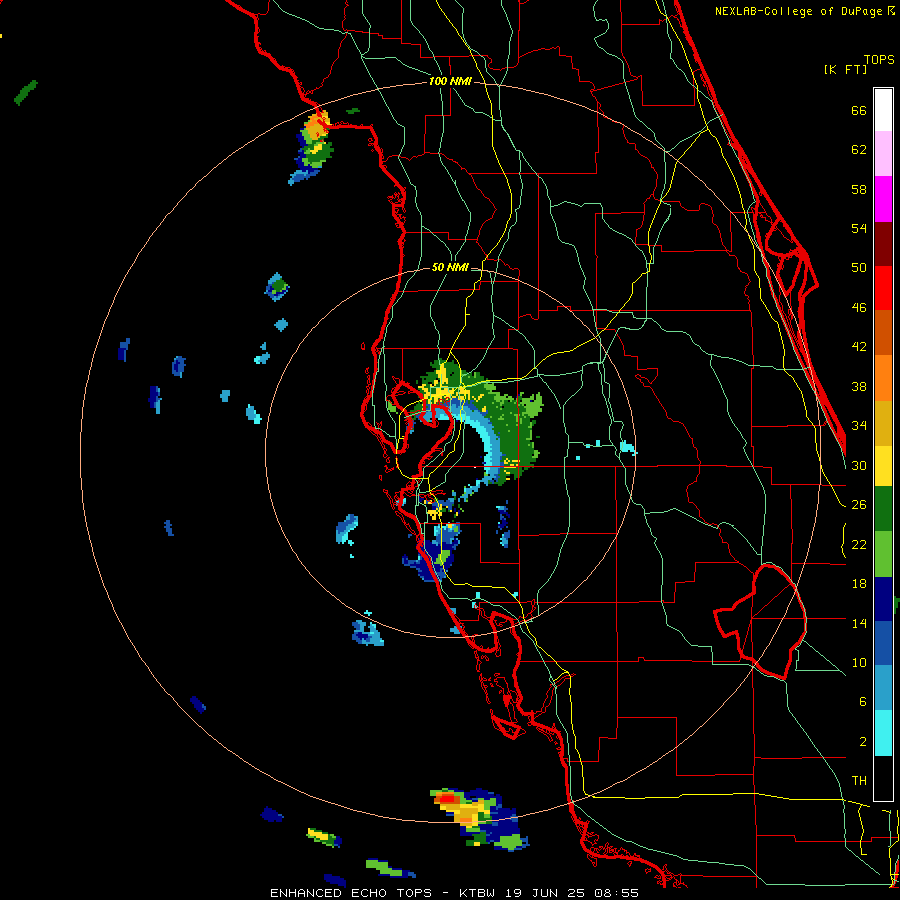Select the light green legend swatch
Screen dimensions: 900x900
tap(883, 554)
